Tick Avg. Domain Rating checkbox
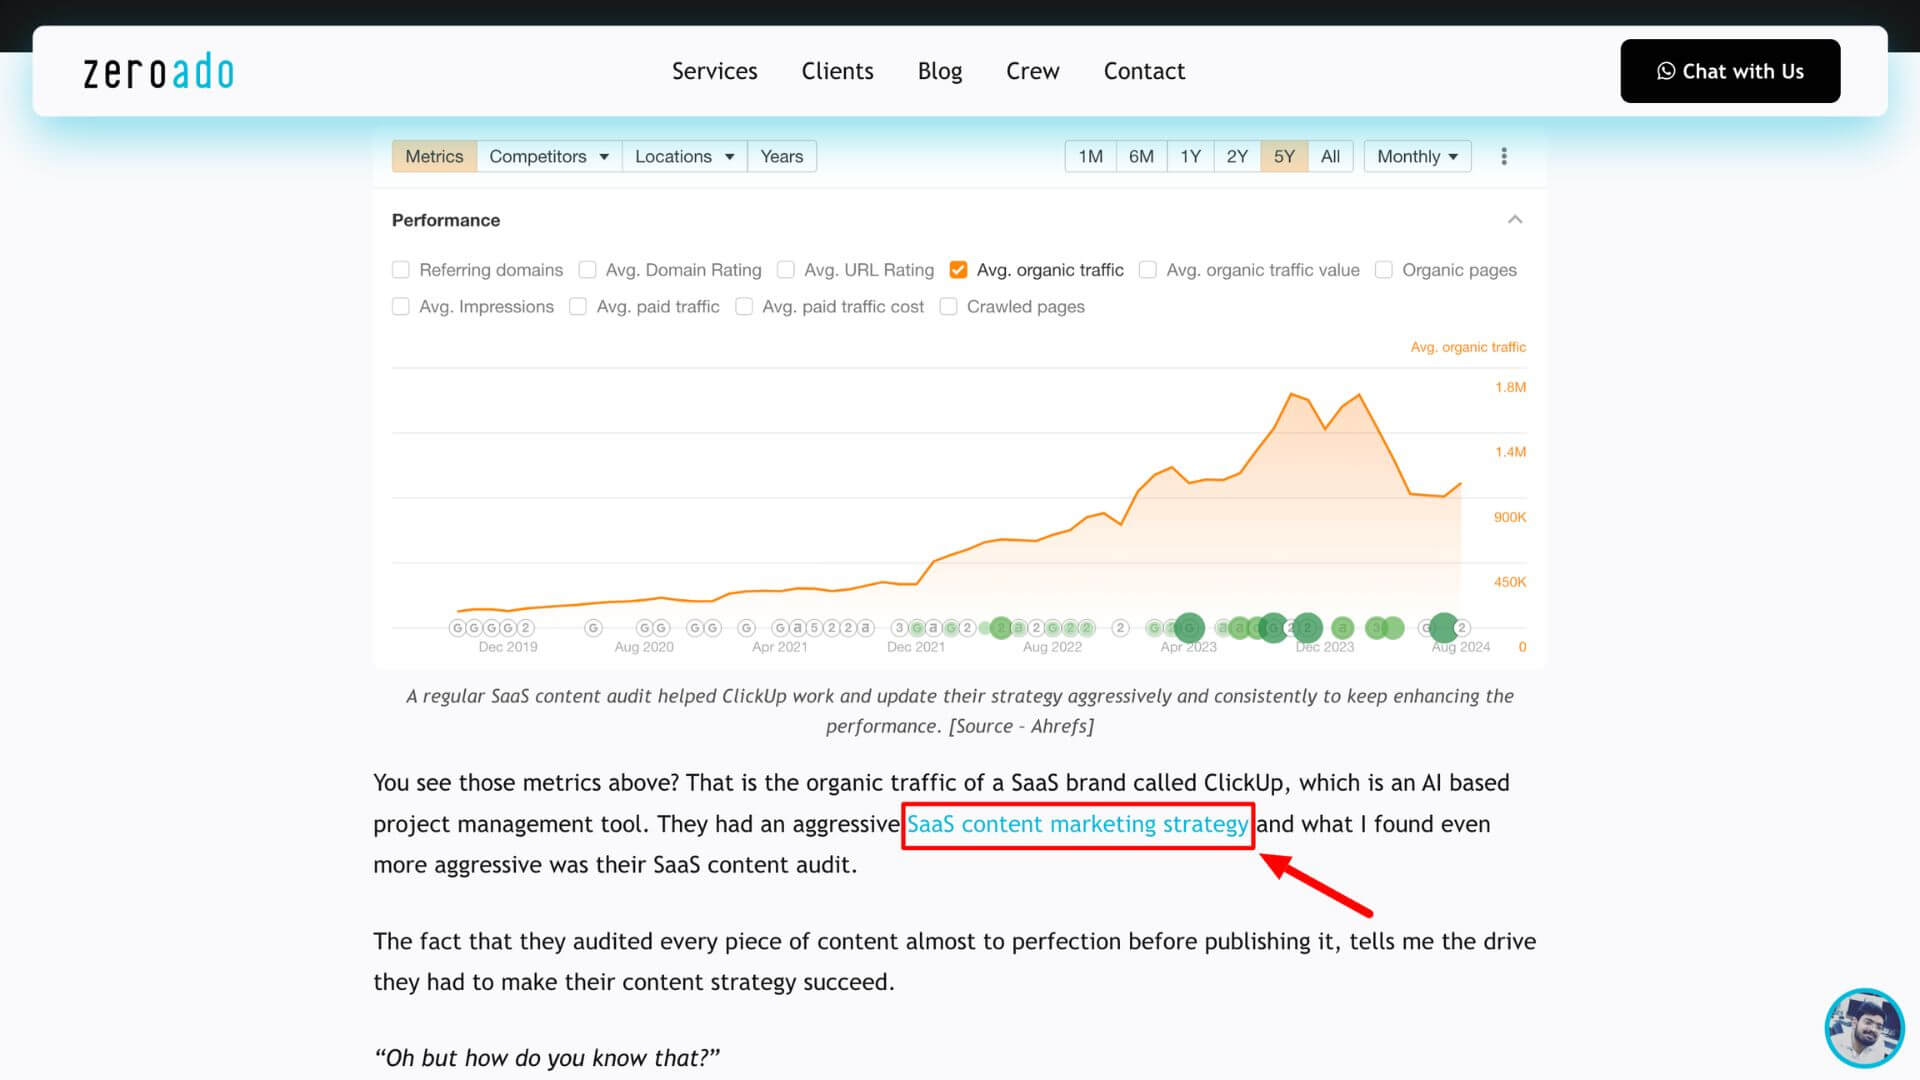Screen dimensions: 1920x1080 pyautogui.click(x=587, y=270)
